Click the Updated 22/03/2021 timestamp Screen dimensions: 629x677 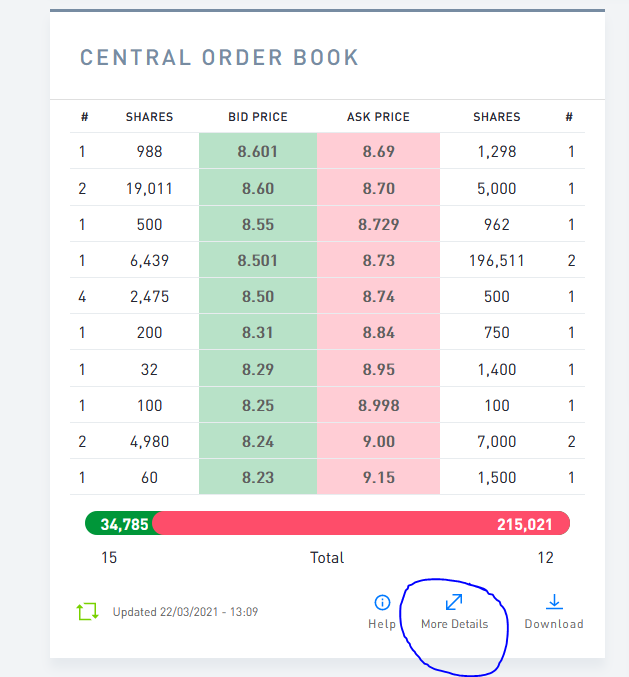pyautogui.click(x=185, y=611)
